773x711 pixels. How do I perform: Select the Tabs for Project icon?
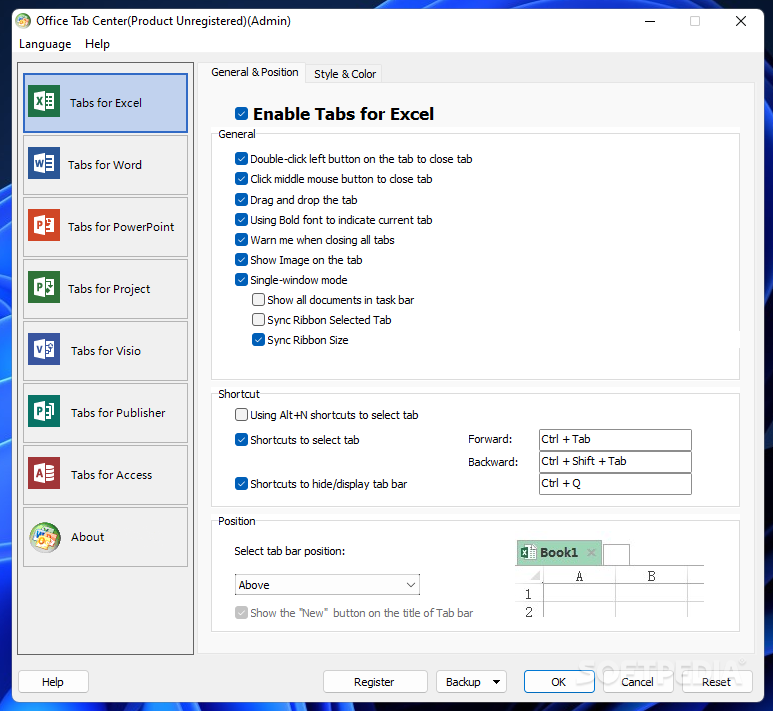coord(44,287)
